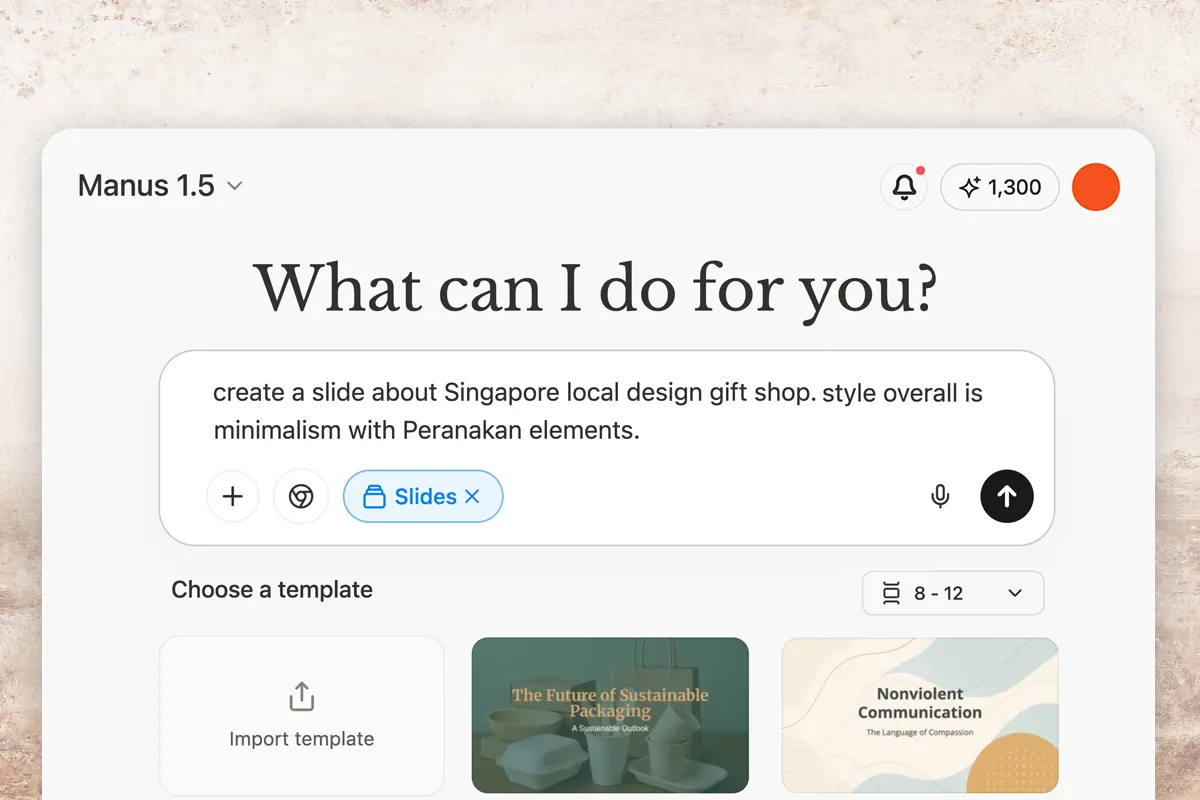1200x800 pixels.
Task: Send the prompt with the arrow button
Action: pos(1006,496)
